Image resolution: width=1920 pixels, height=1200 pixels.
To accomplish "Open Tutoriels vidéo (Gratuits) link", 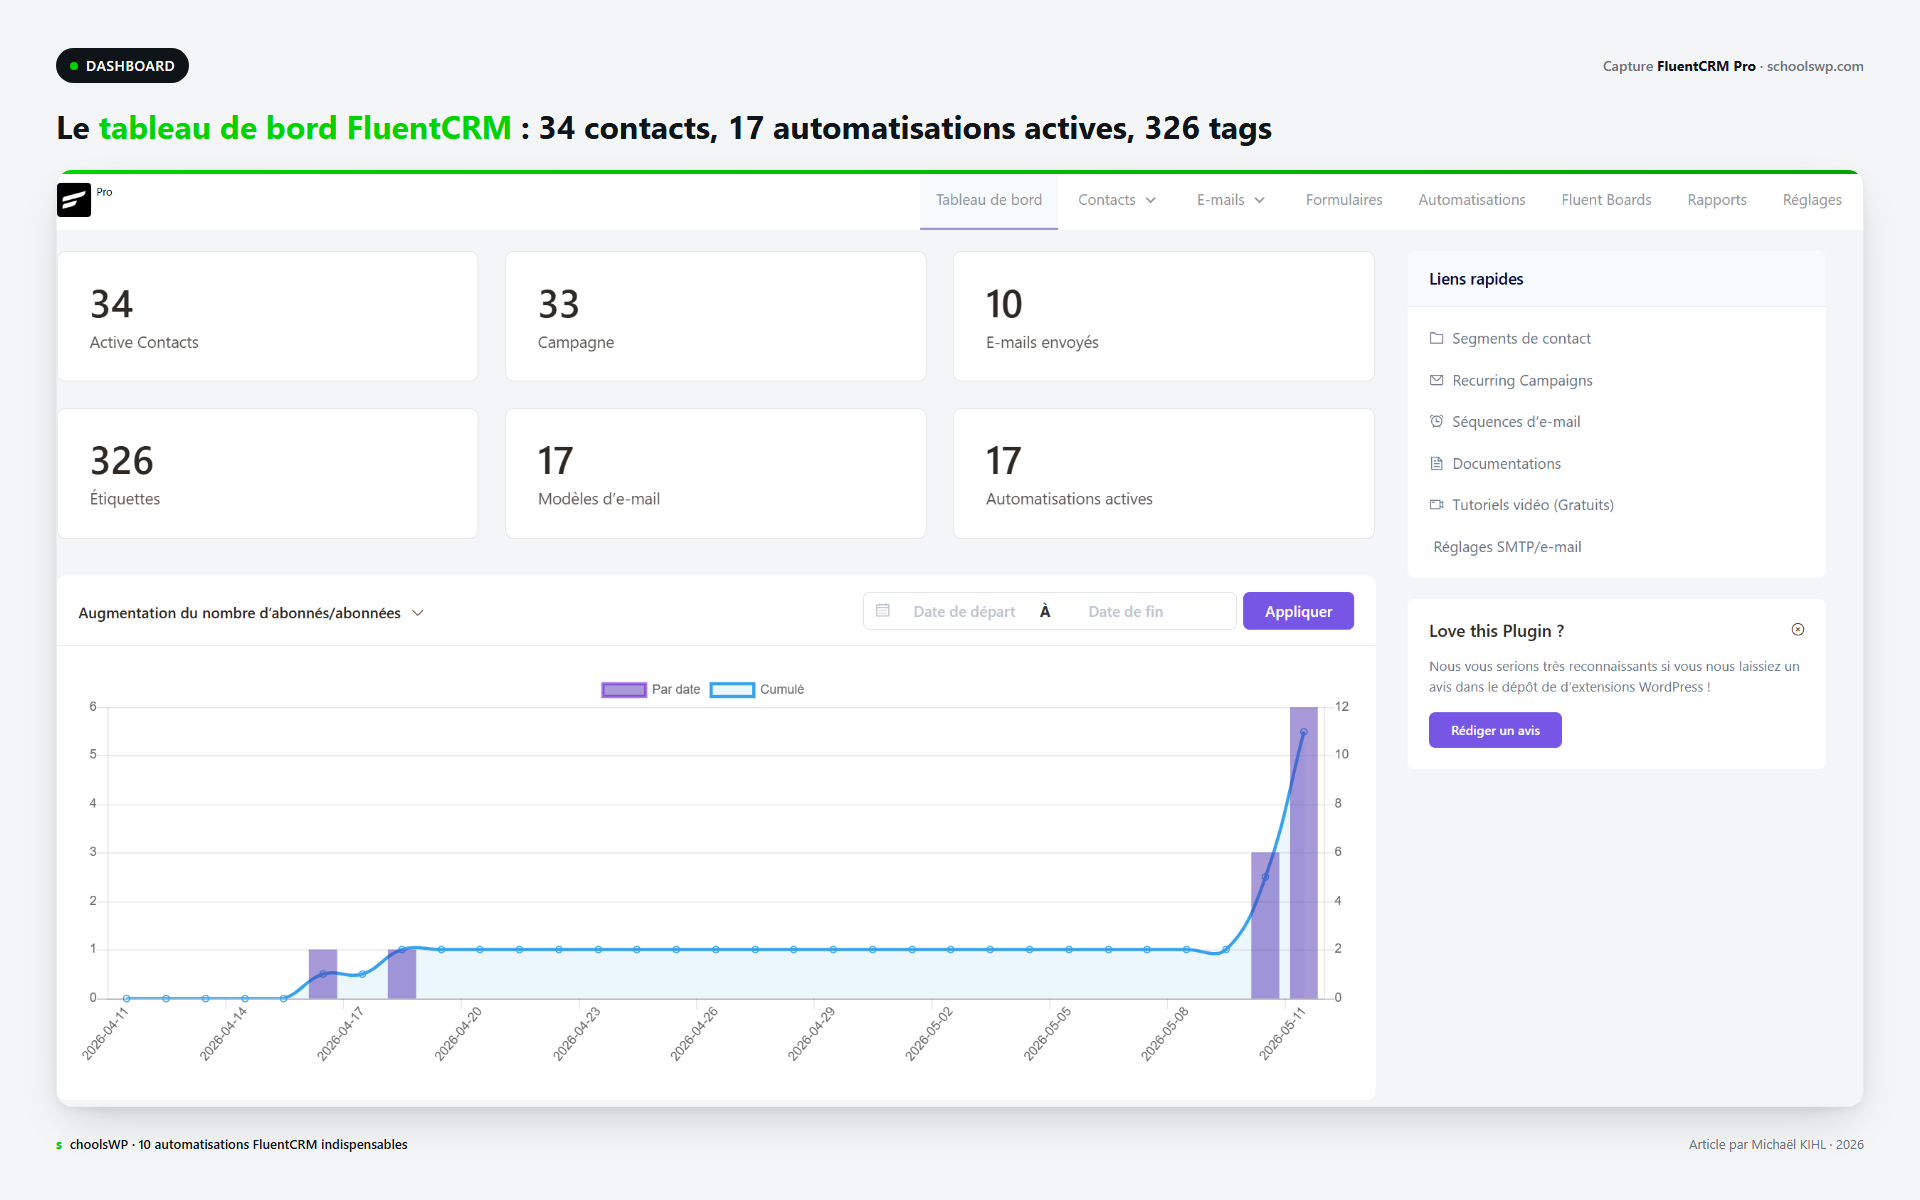I will (1533, 504).
